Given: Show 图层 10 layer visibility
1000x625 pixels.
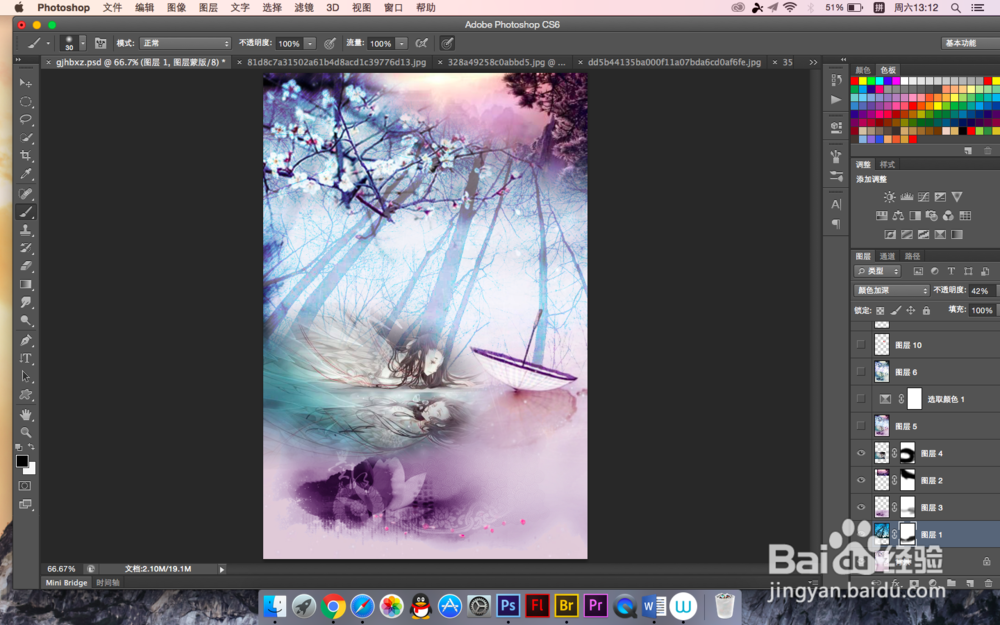Looking at the screenshot, I should click(861, 344).
